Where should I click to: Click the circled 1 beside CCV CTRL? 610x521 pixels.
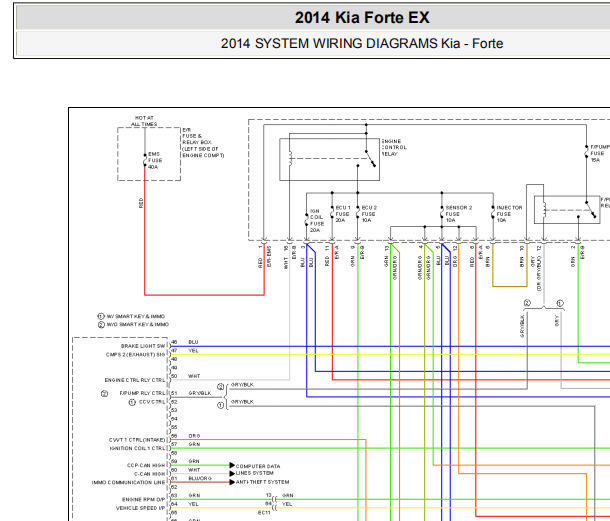point(132,402)
